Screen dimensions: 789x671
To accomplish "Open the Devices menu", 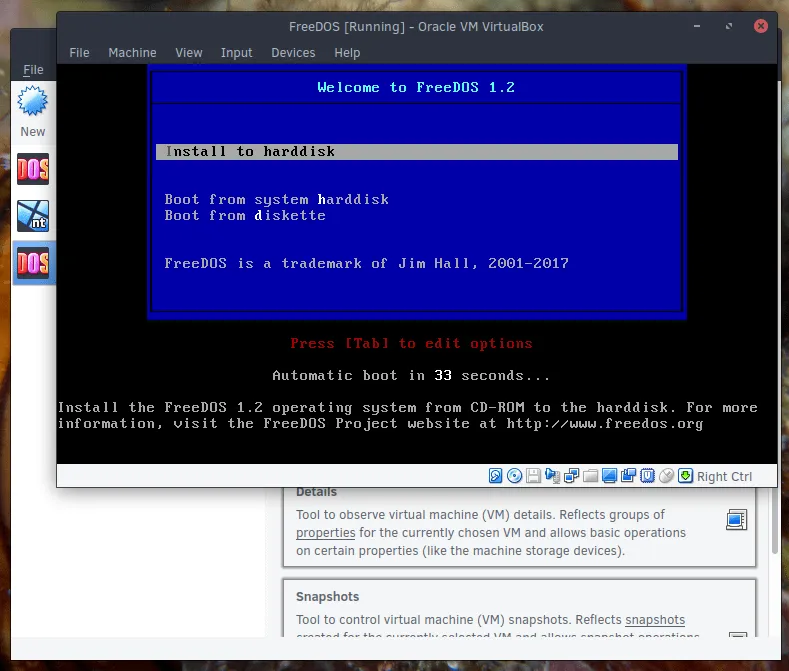I will [x=293, y=53].
